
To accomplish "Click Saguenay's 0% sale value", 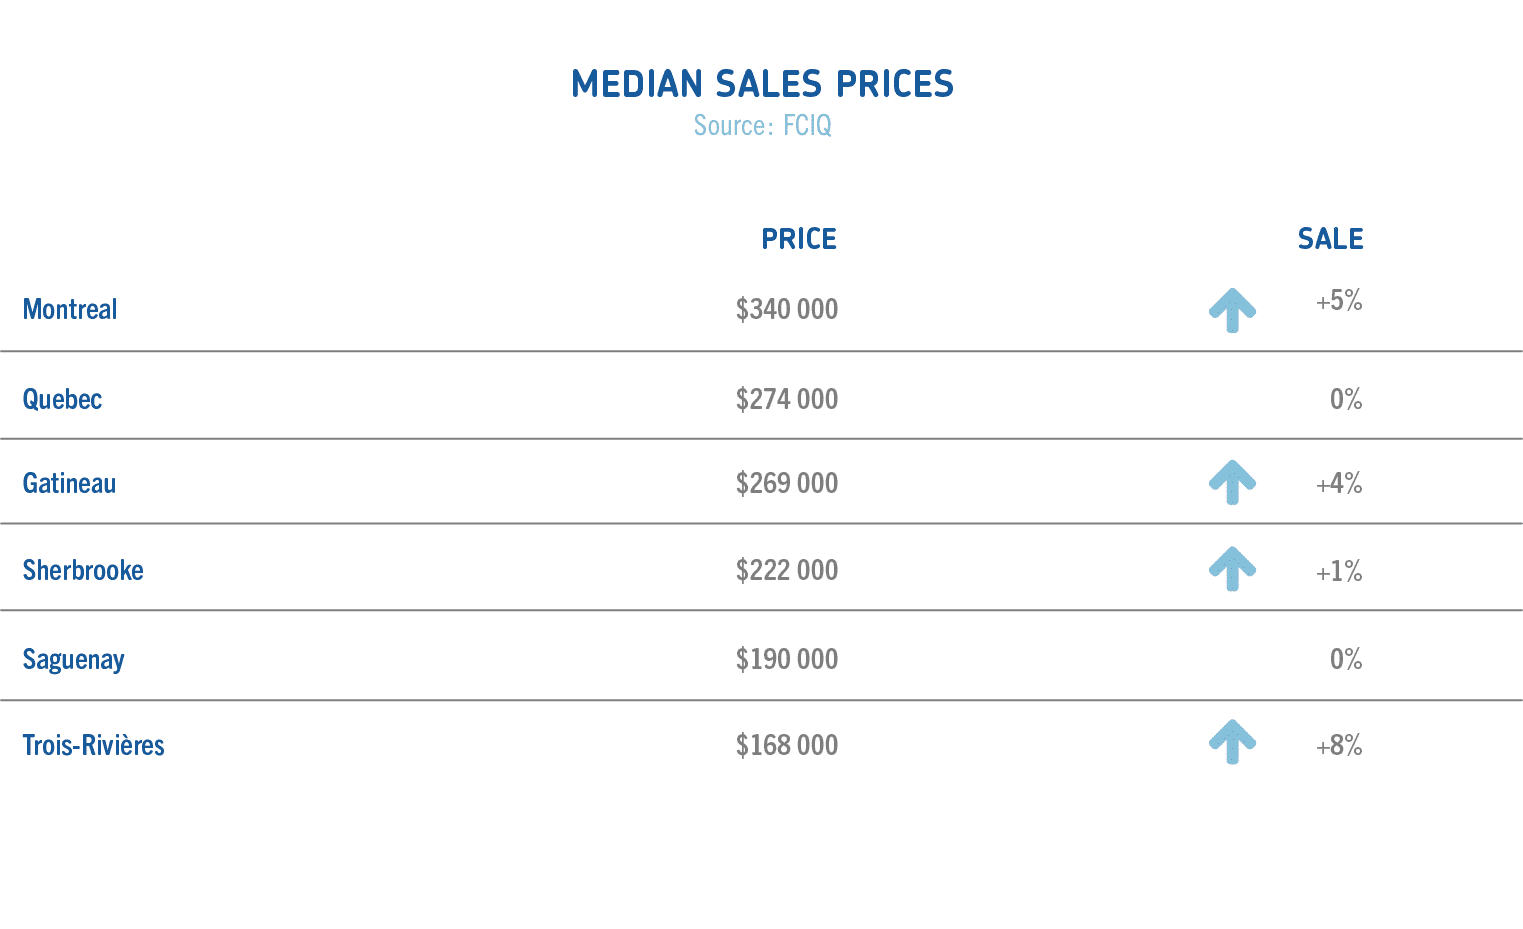I will click(x=1346, y=659).
